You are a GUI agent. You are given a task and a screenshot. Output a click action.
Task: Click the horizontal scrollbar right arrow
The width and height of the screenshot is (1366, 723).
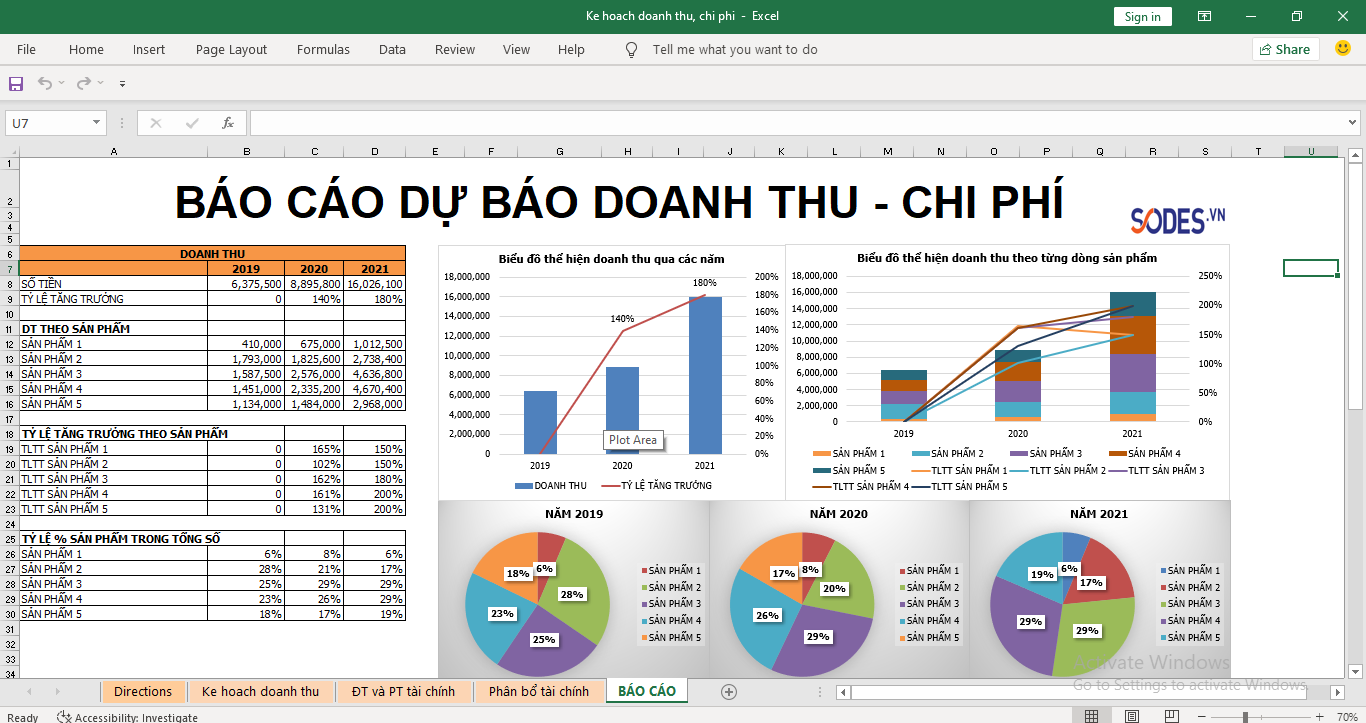[1338, 692]
